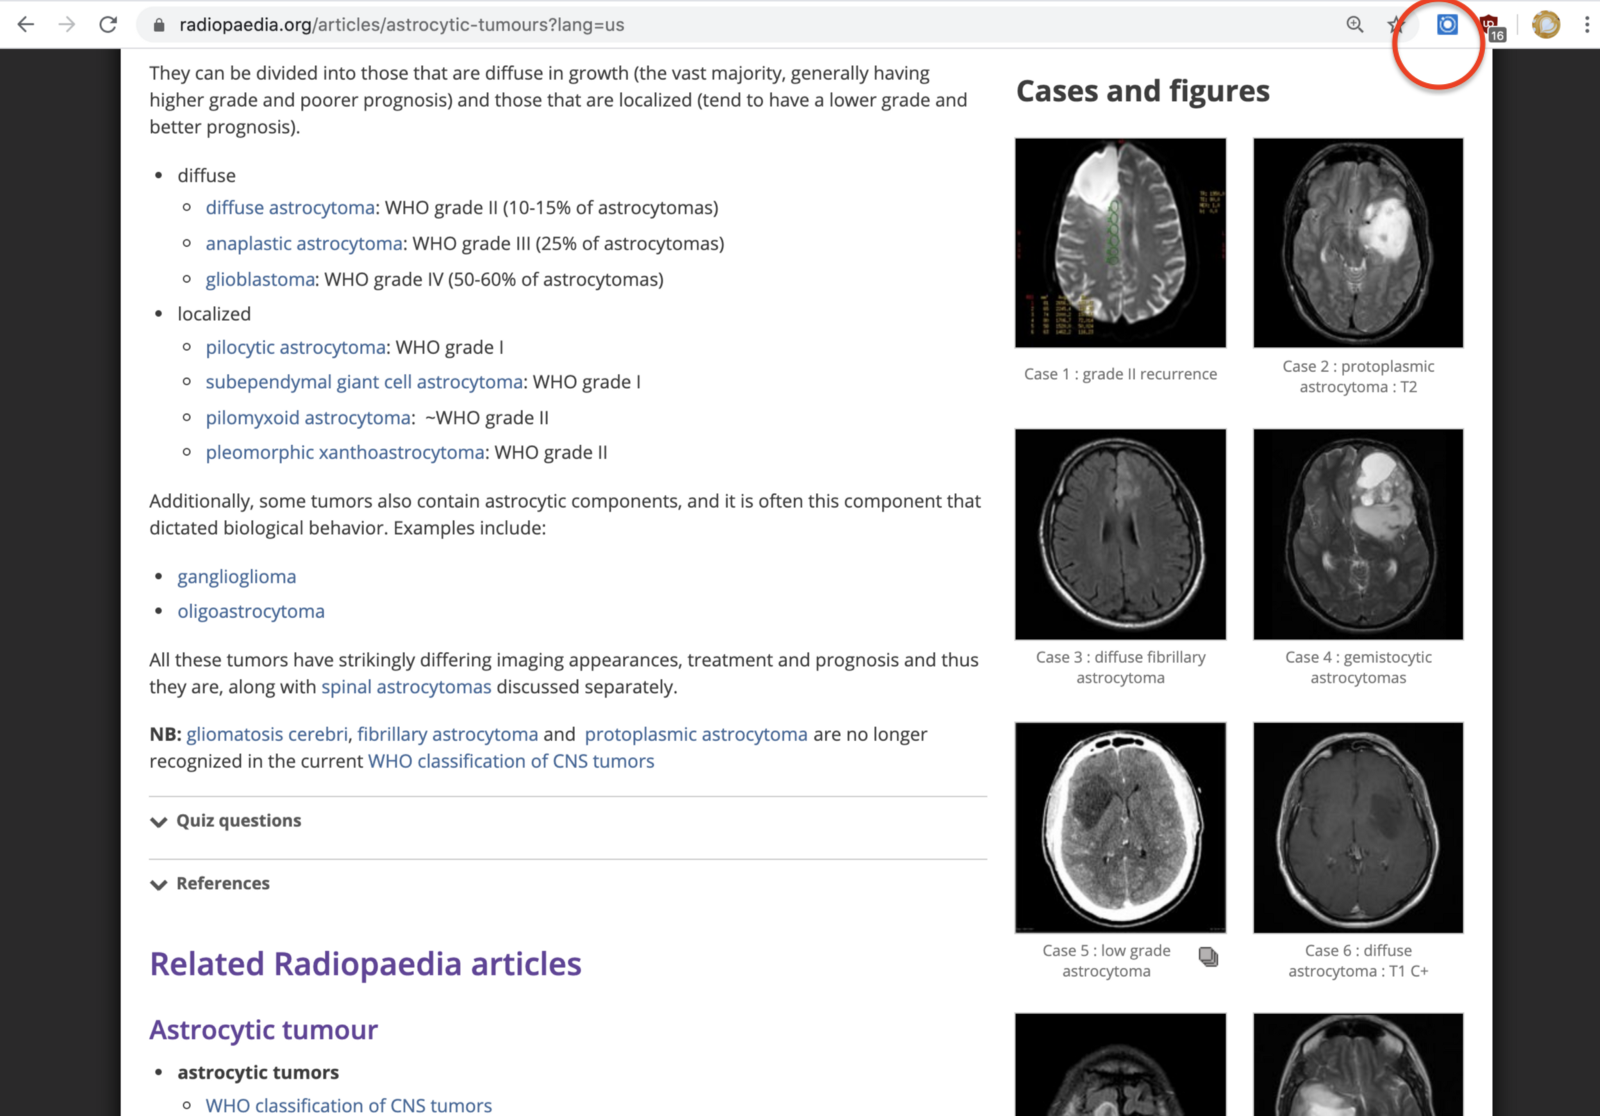Open Case 3 diffuse fibrillary astrocytoma image
The width and height of the screenshot is (1600, 1116).
click(1120, 534)
